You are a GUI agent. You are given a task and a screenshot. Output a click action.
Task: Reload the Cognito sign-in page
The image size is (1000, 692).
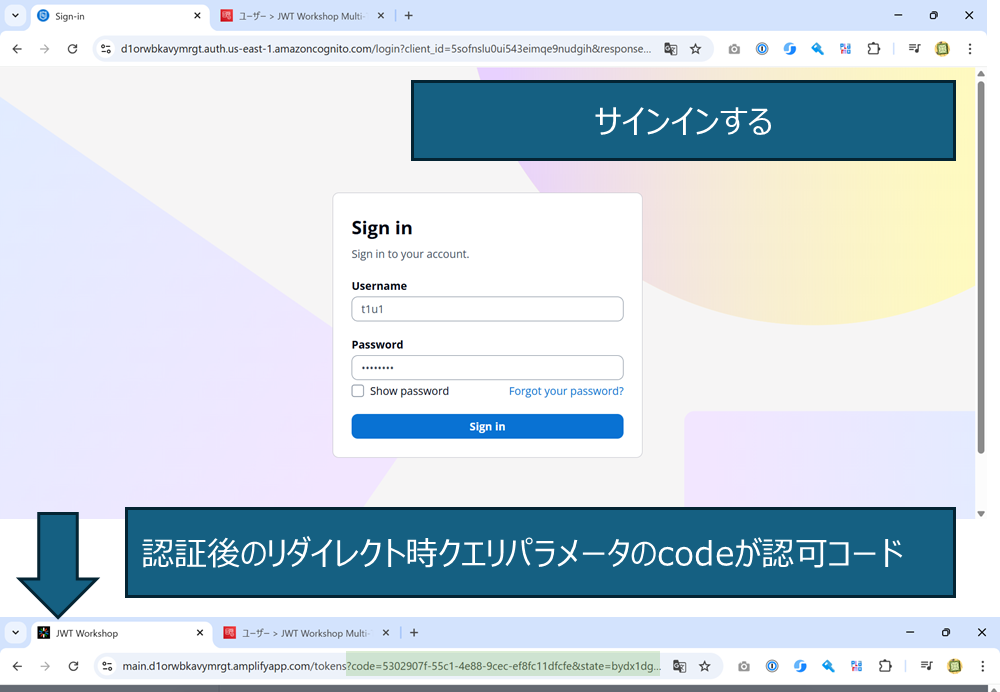[x=73, y=48]
